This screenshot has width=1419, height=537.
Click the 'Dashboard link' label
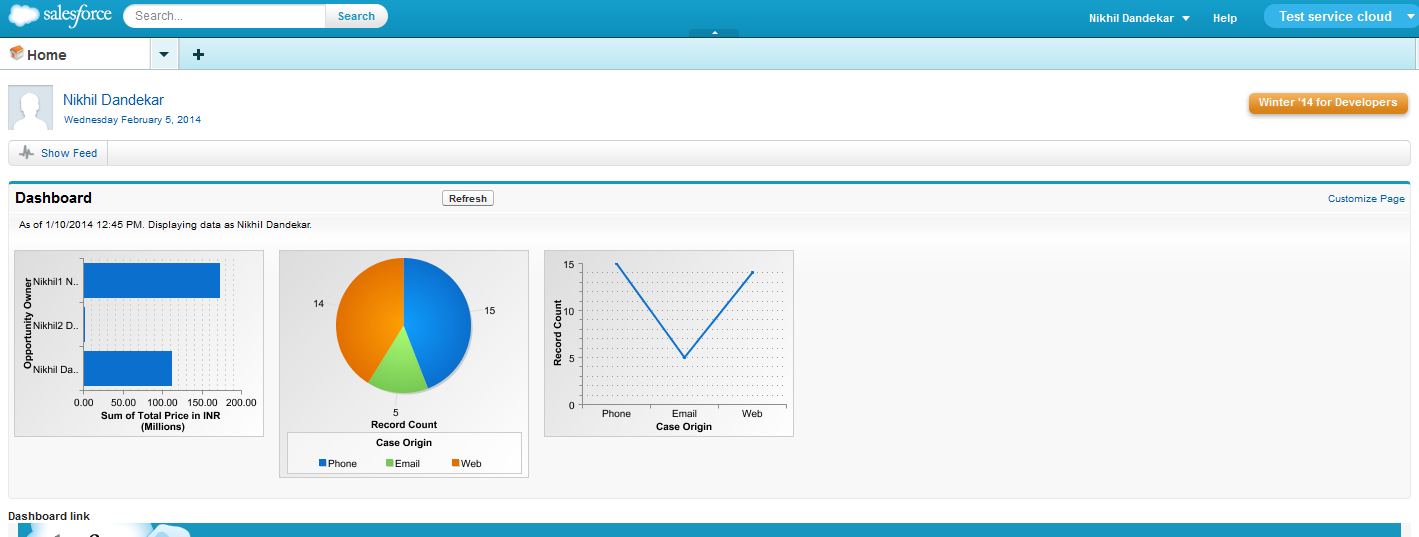tap(49, 516)
